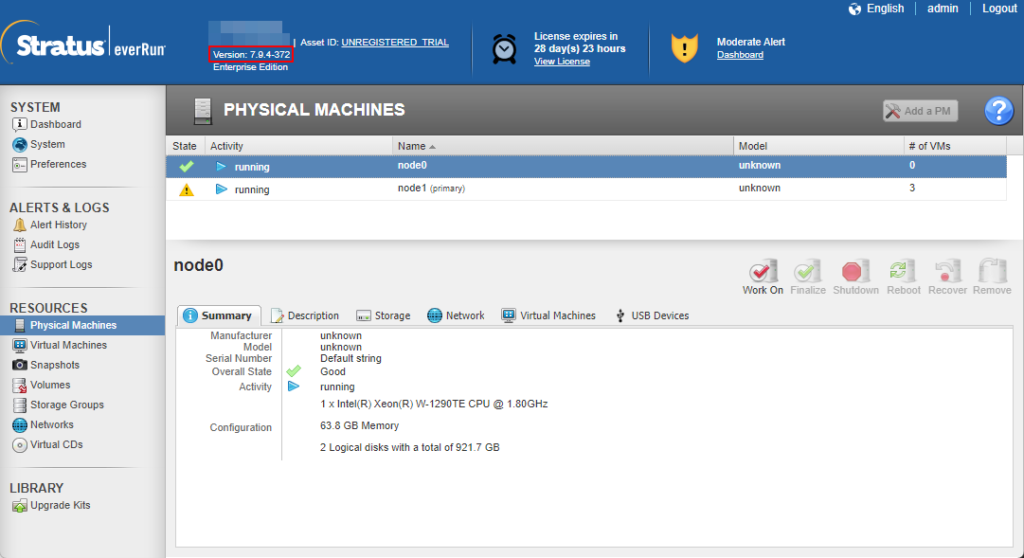Click the globe icon next to English
The width and height of the screenshot is (1024, 558).
click(x=854, y=9)
